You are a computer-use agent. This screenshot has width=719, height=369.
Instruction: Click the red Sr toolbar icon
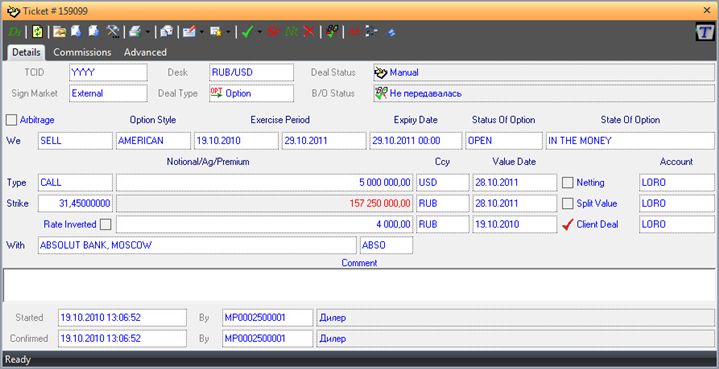[x=273, y=32]
